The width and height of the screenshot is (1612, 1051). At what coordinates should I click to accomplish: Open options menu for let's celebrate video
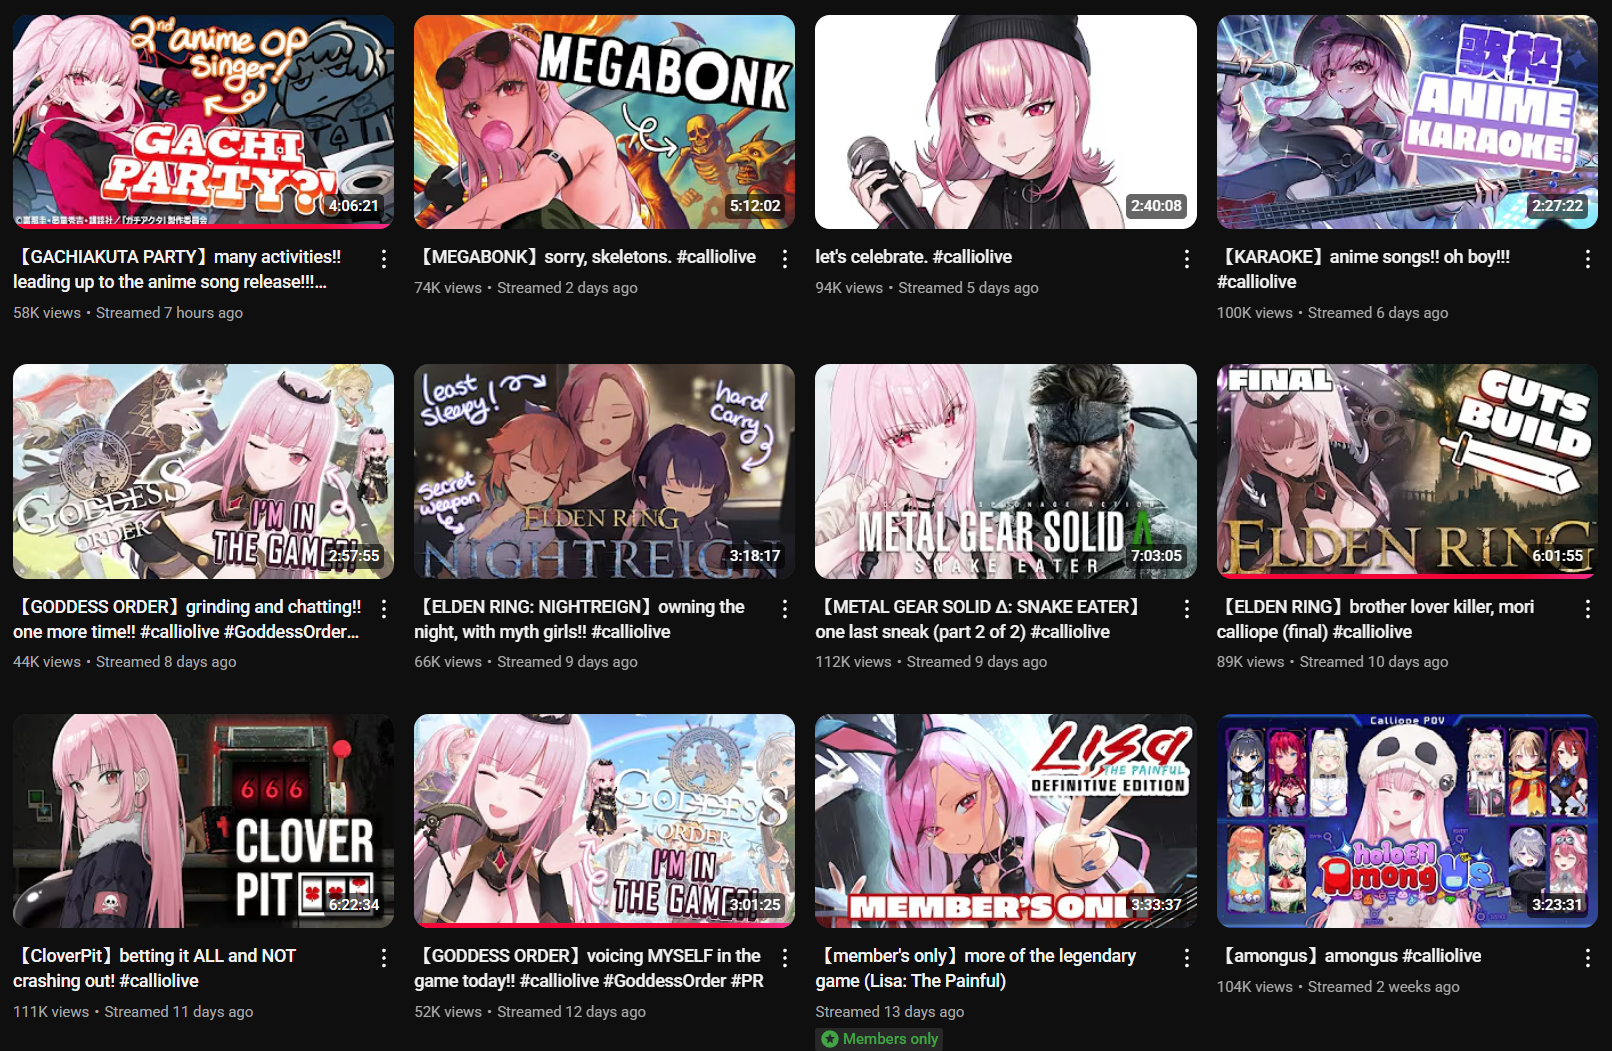(x=1187, y=259)
